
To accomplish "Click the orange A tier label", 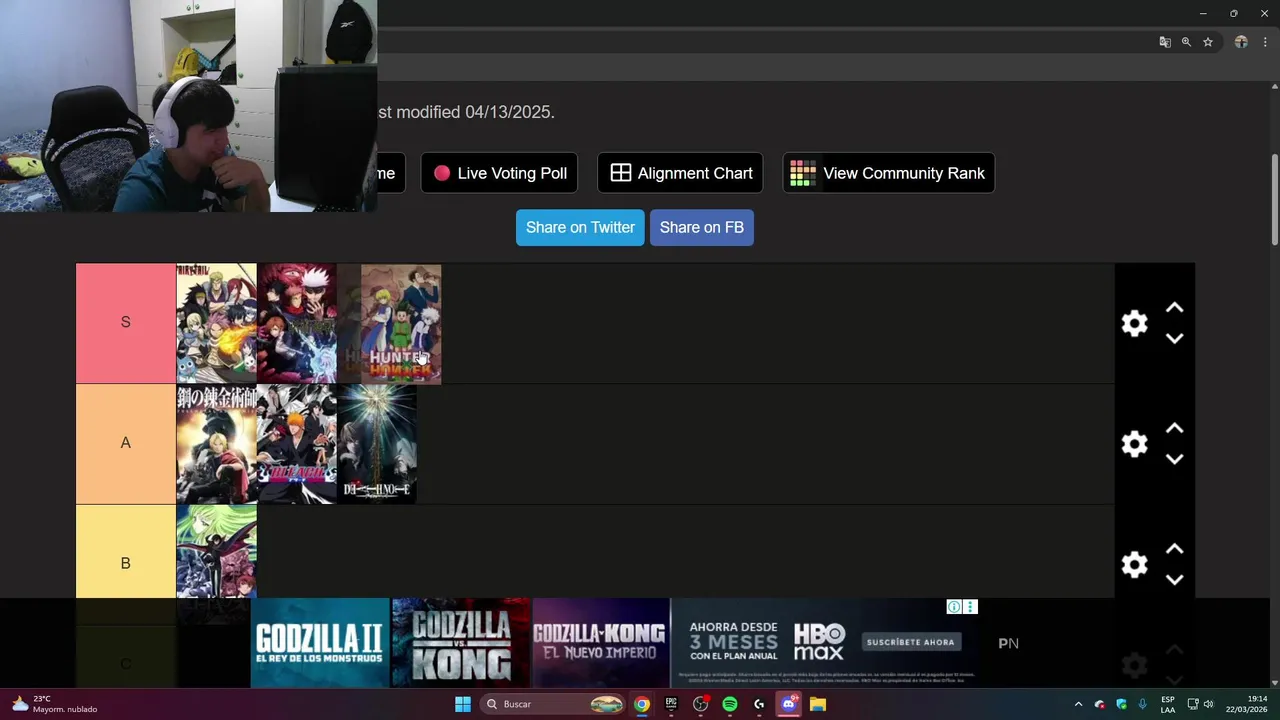I will click(125, 444).
